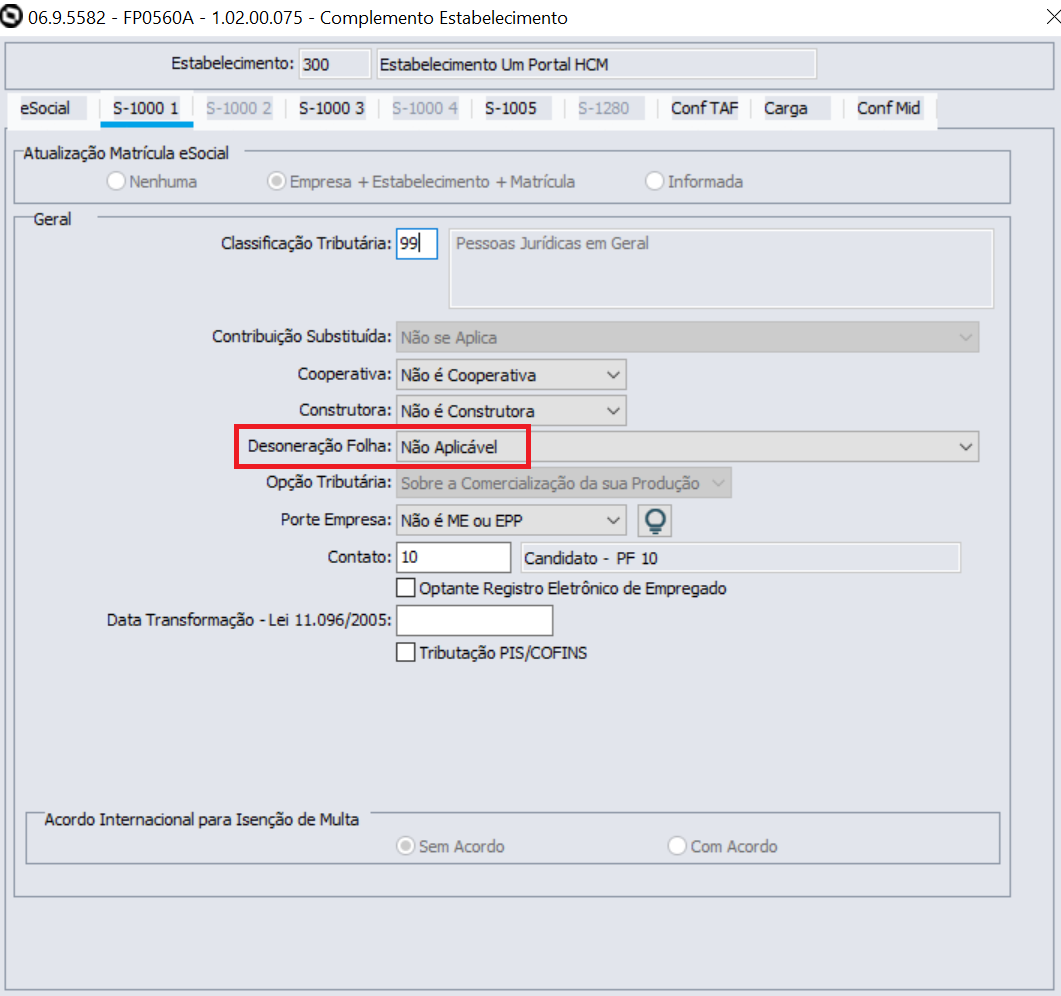Image resolution: width=1061 pixels, height=996 pixels.
Task: Open the Desoneração Folha dropdown
Action: point(687,447)
